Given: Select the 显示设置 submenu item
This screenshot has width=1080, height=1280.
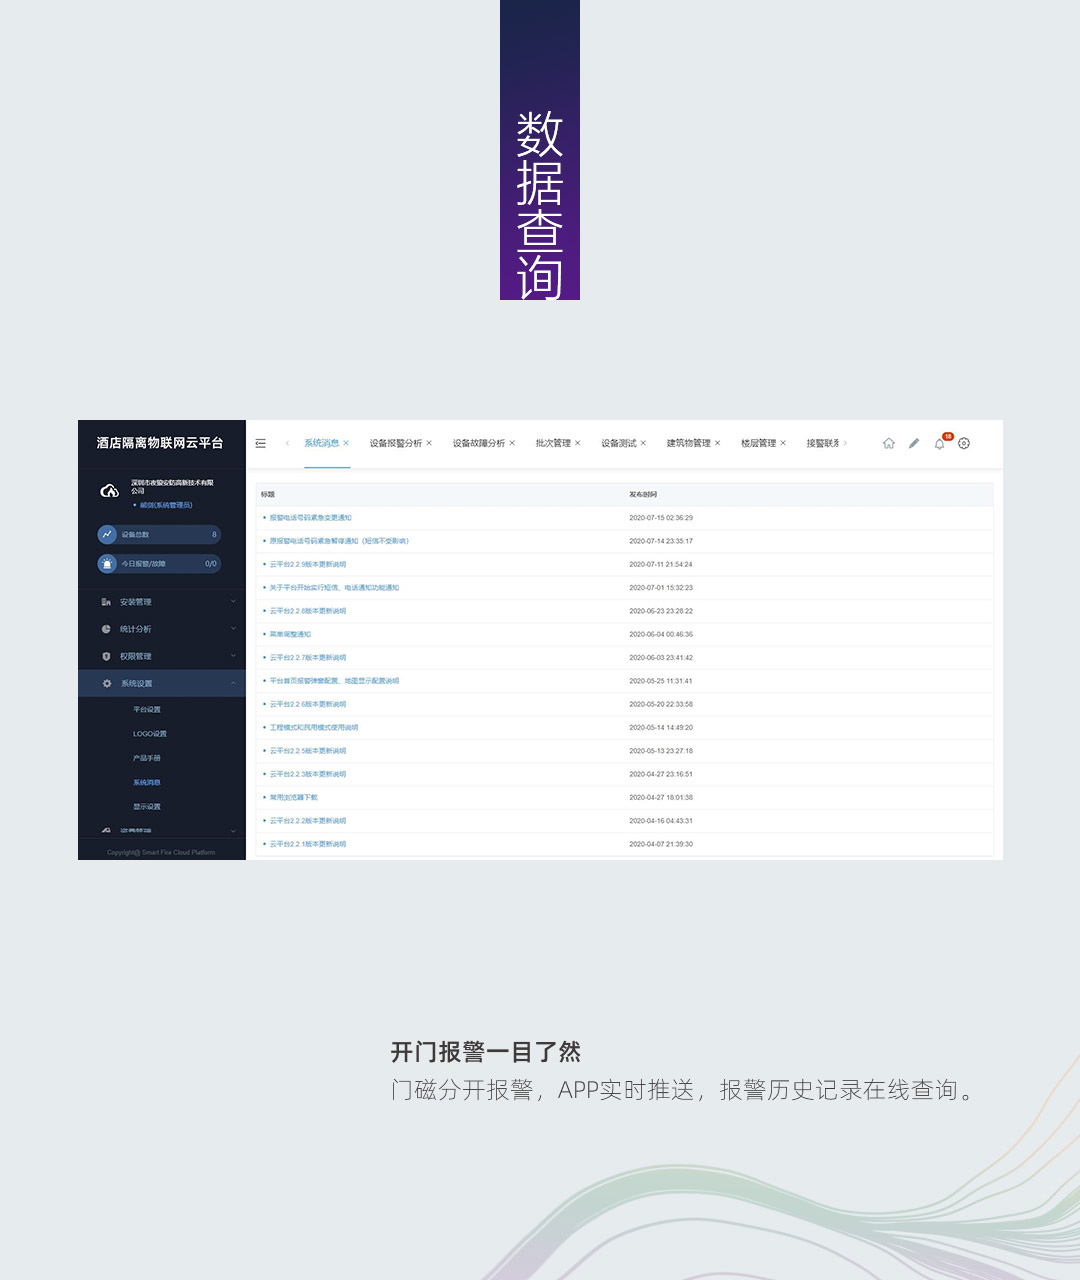Looking at the screenshot, I should coord(150,806).
